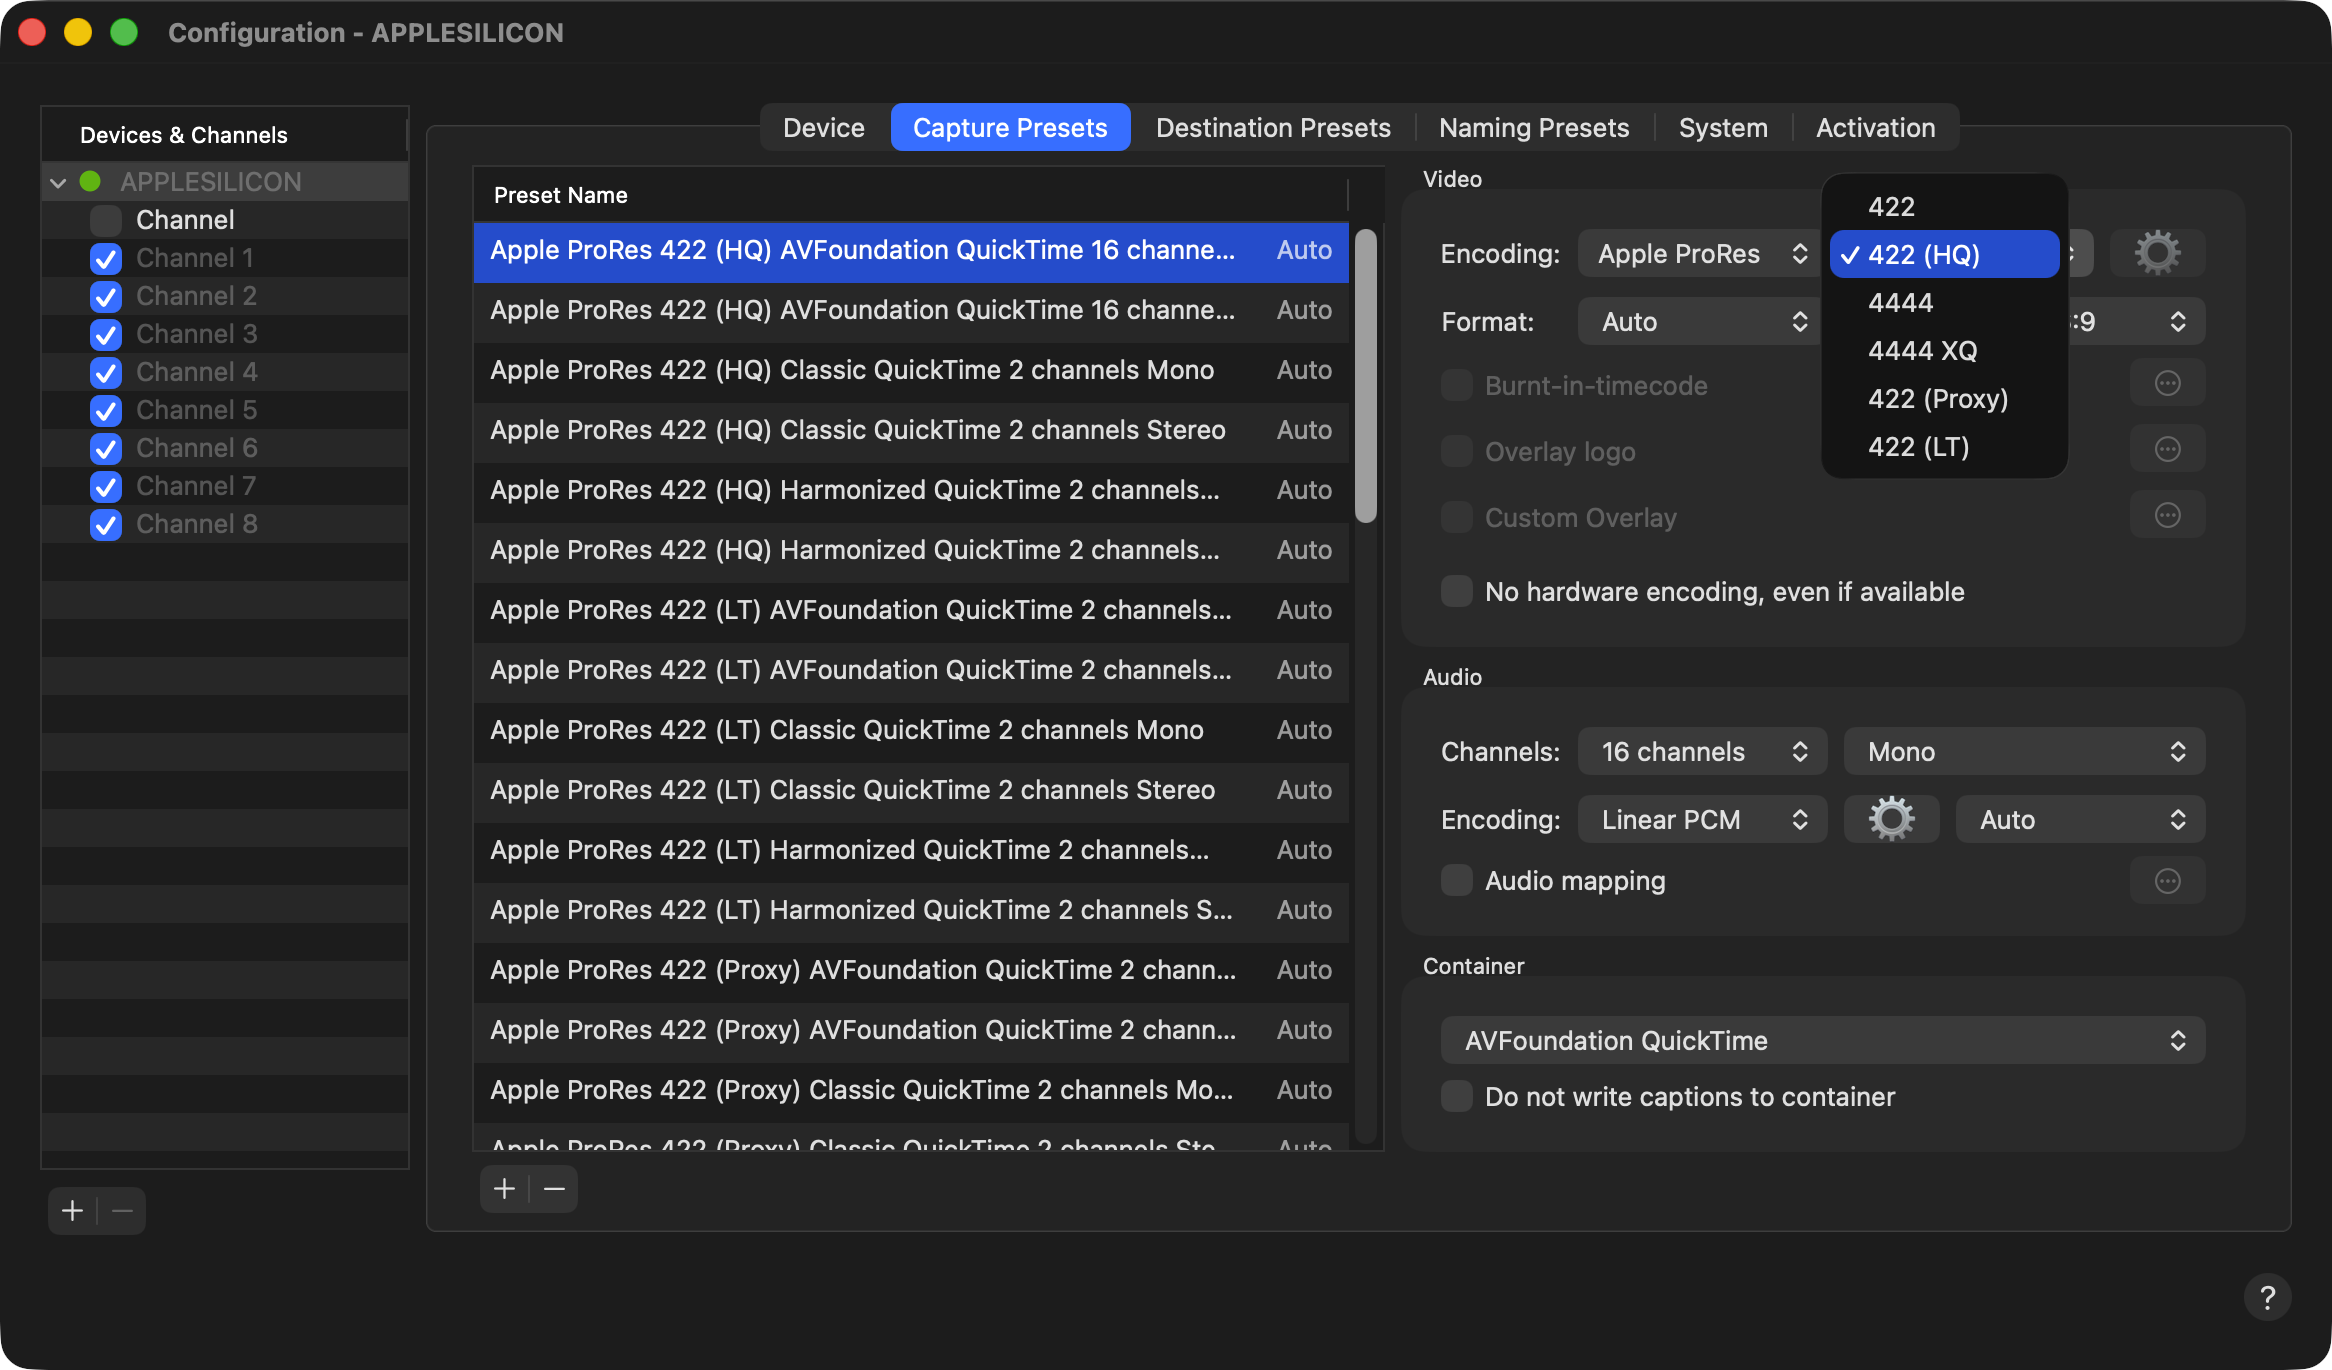Select 422 (Proxy) from the menu
Screen dimensions: 2332x1370
coord(1945,398)
